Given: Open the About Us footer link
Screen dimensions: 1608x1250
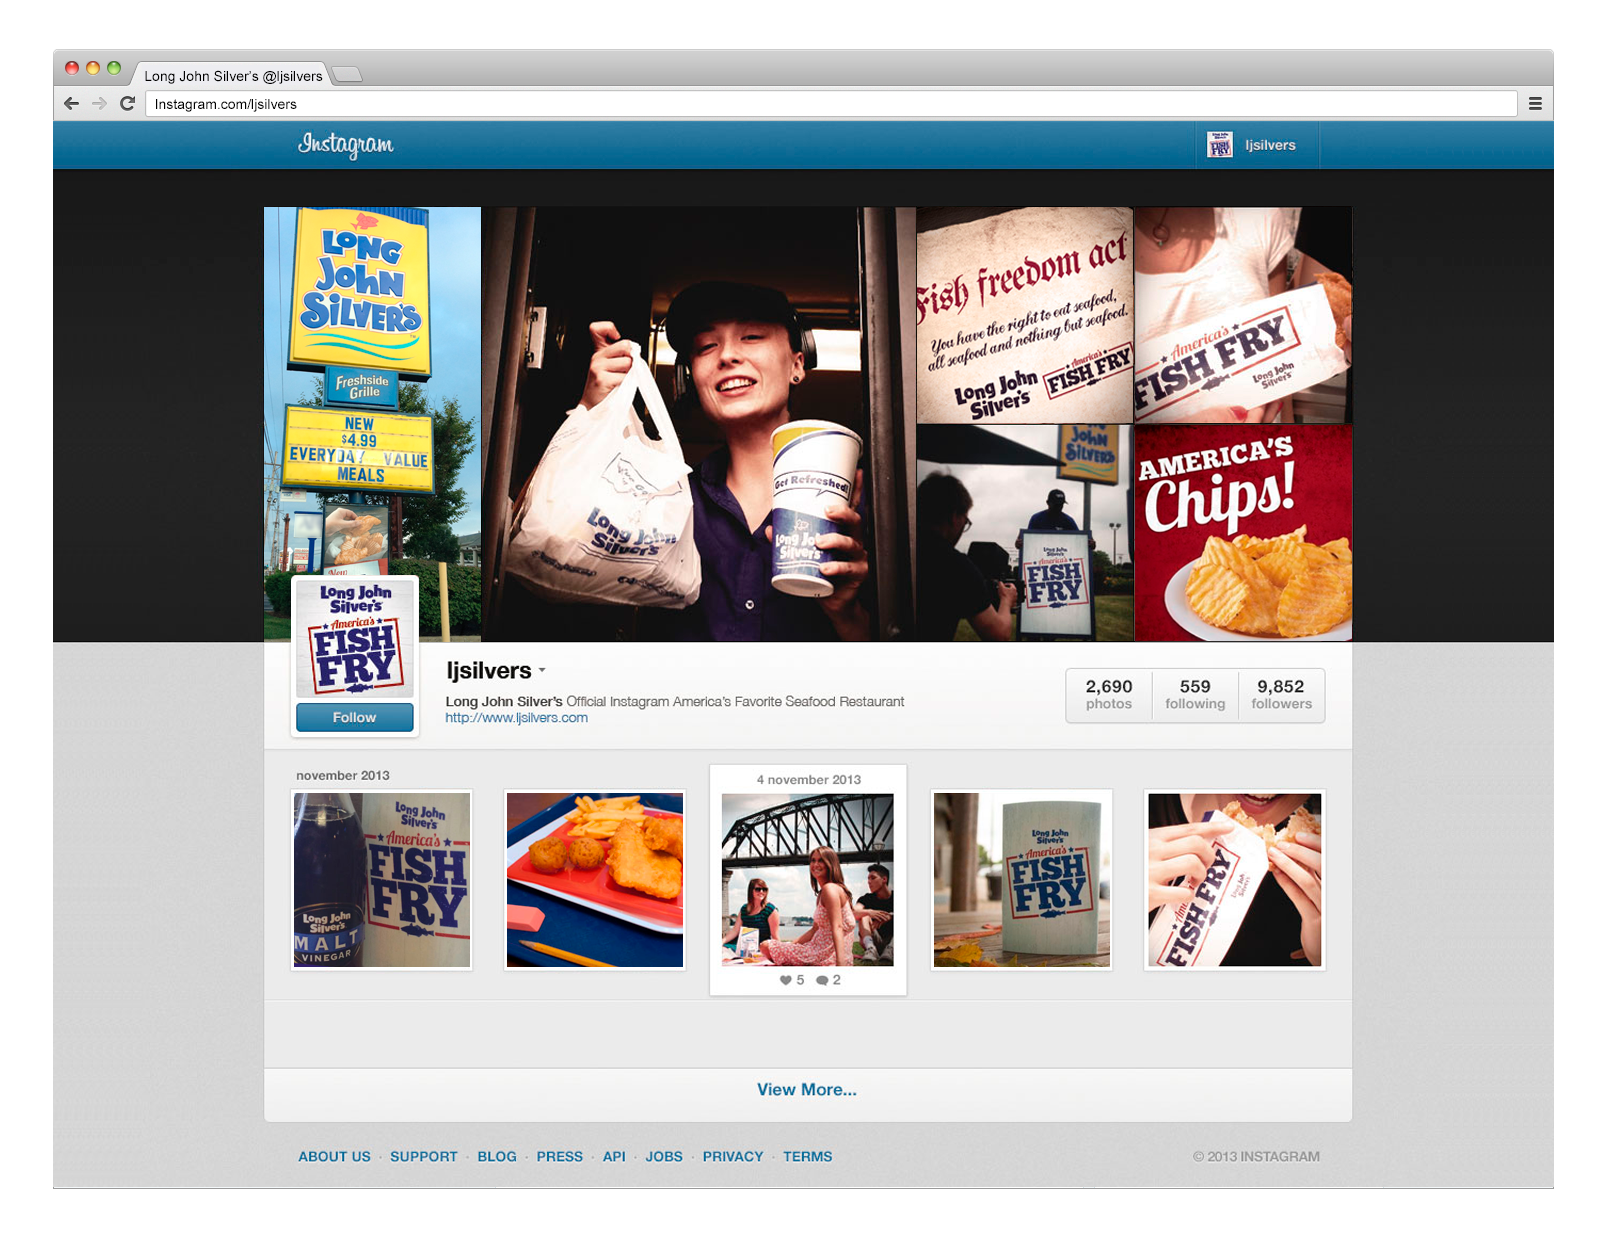Looking at the screenshot, I should pyautogui.click(x=334, y=1156).
